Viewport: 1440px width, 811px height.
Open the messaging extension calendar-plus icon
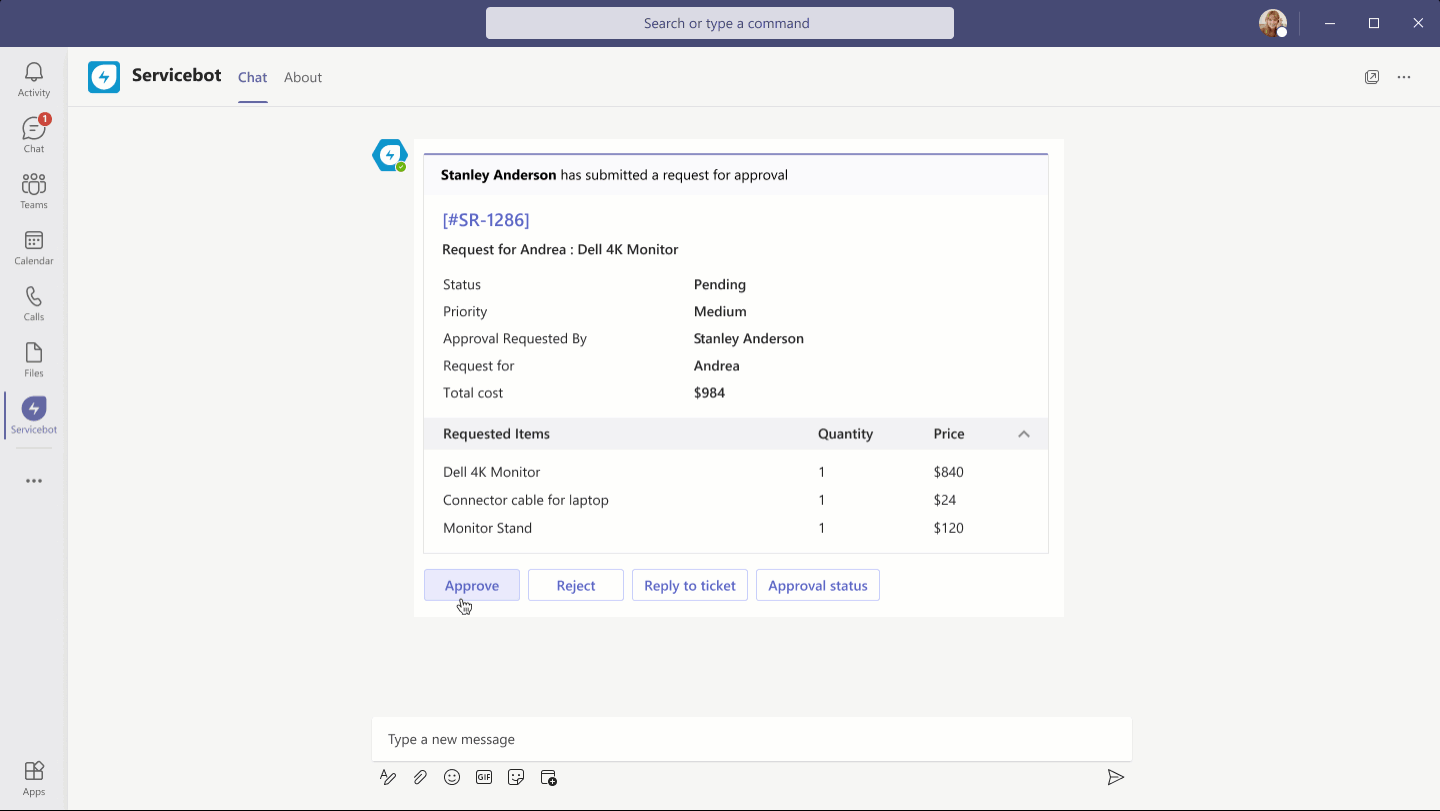(548, 777)
